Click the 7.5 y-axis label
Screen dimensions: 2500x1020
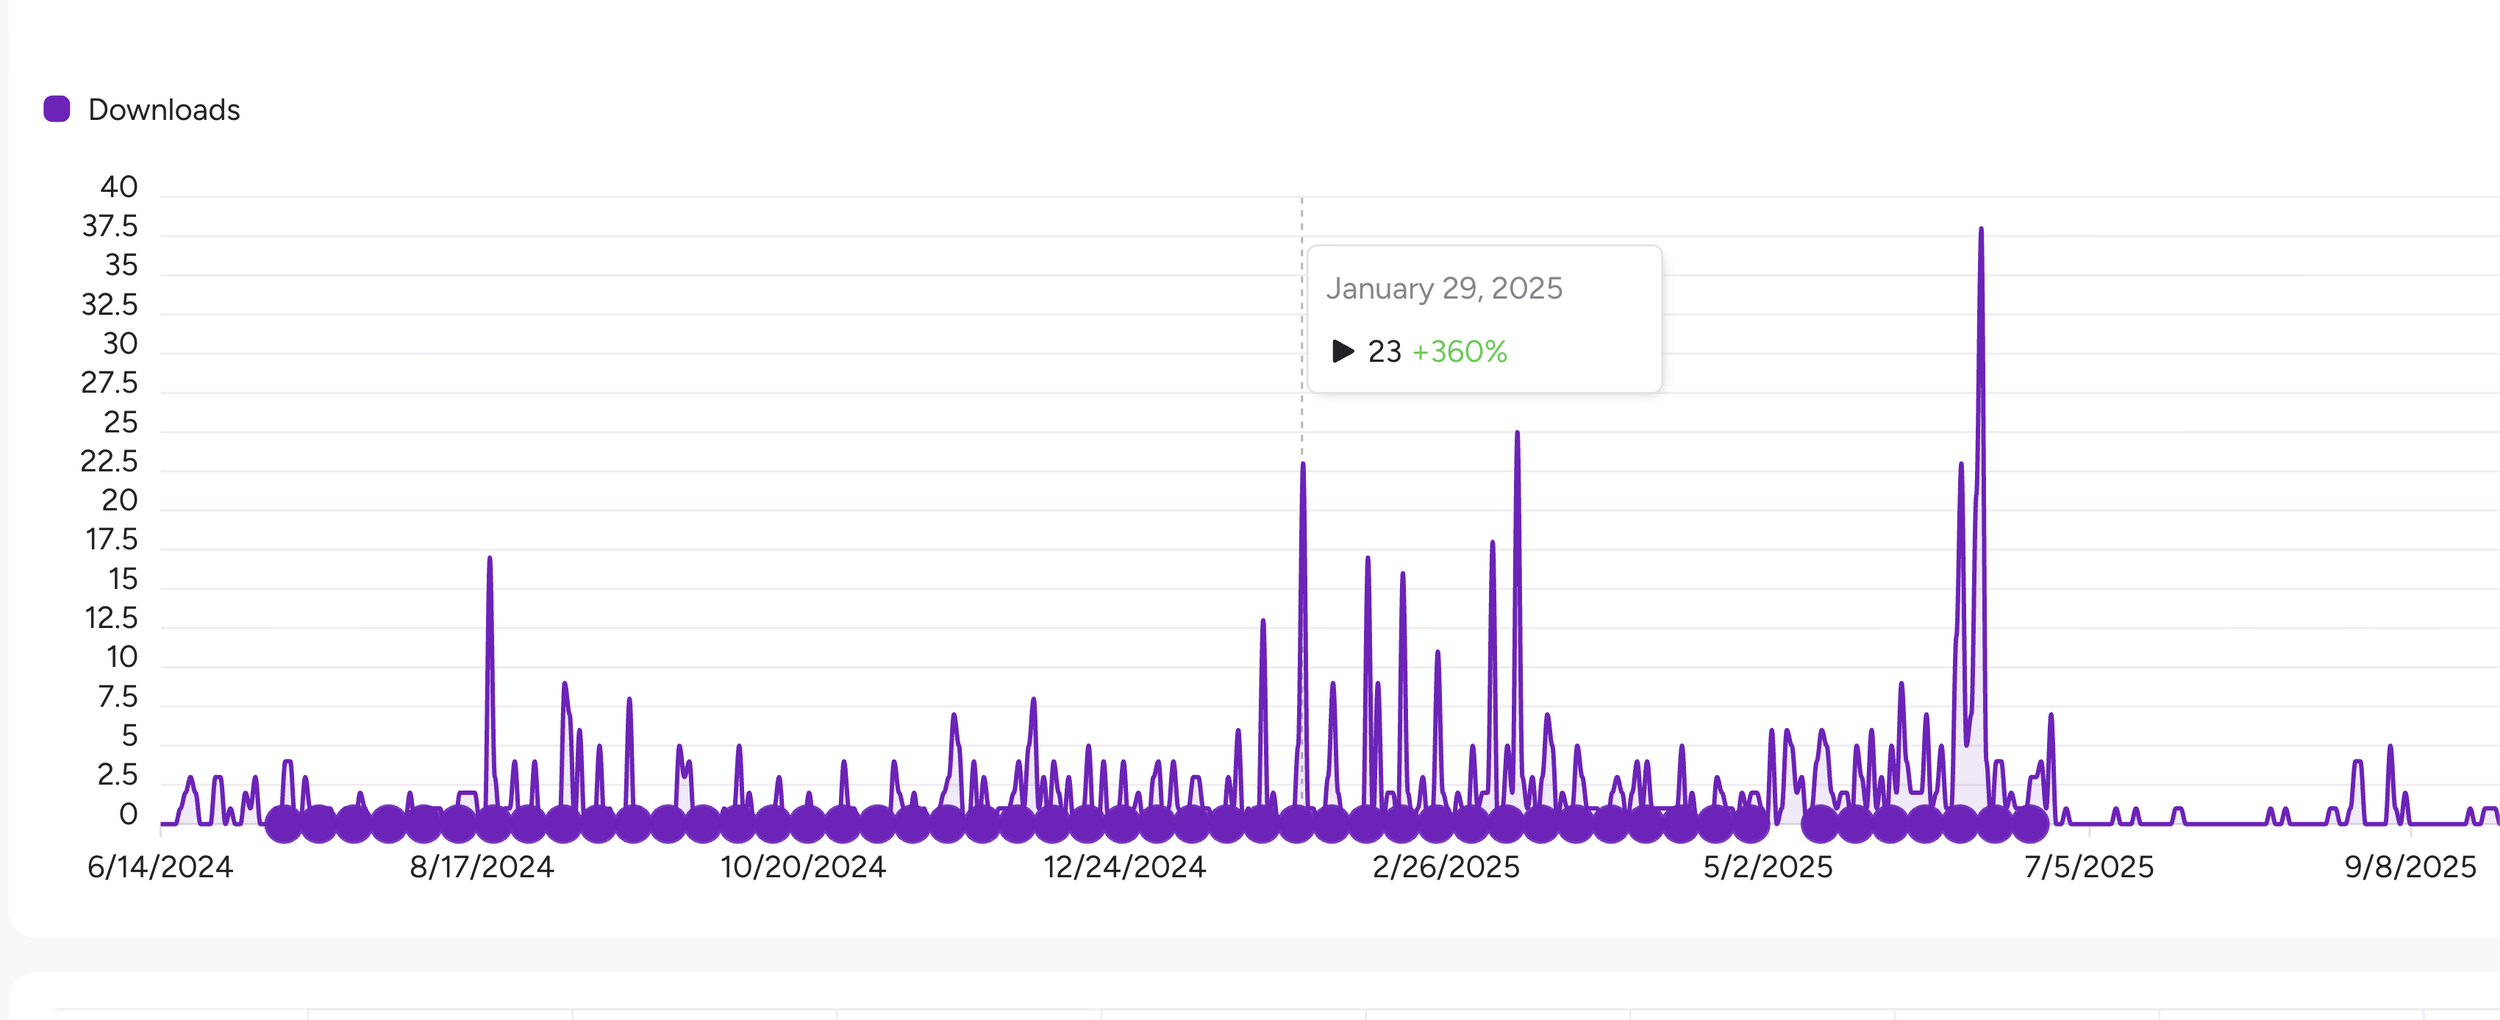[x=117, y=697]
